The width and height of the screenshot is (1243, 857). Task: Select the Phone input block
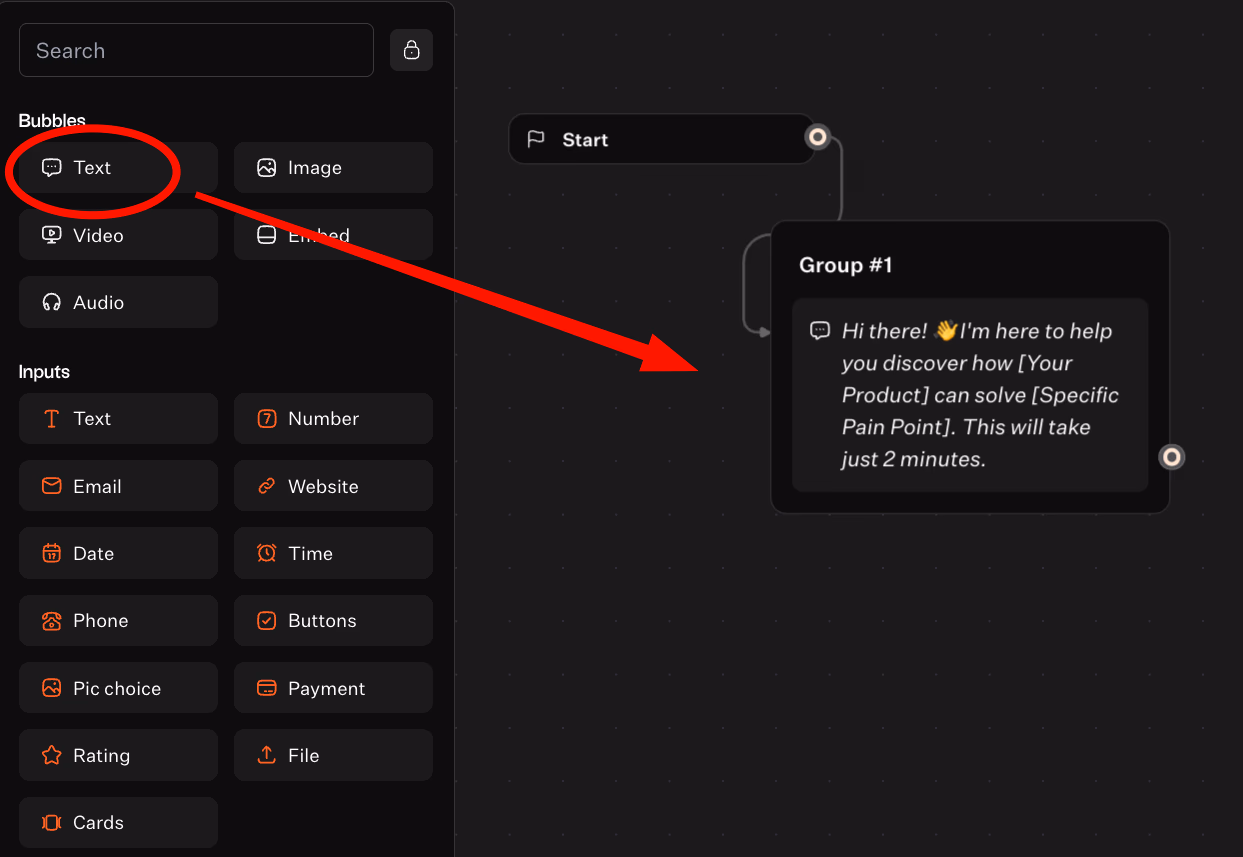click(118, 620)
